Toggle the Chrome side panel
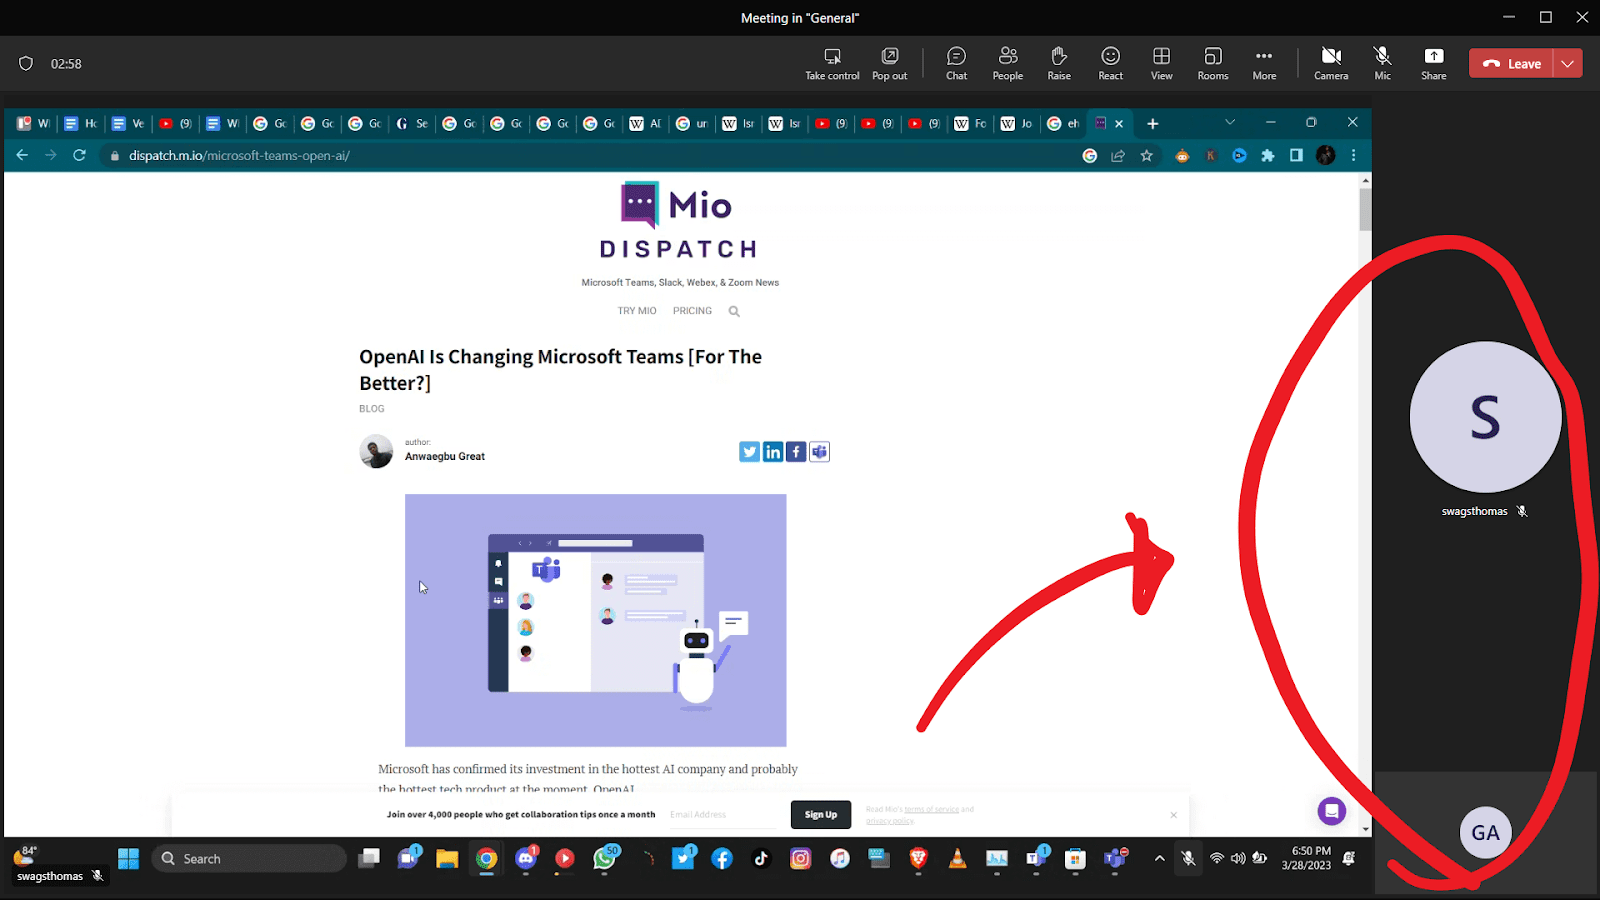The width and height of the screenshot is (1600, 900). pos(1296,155)
